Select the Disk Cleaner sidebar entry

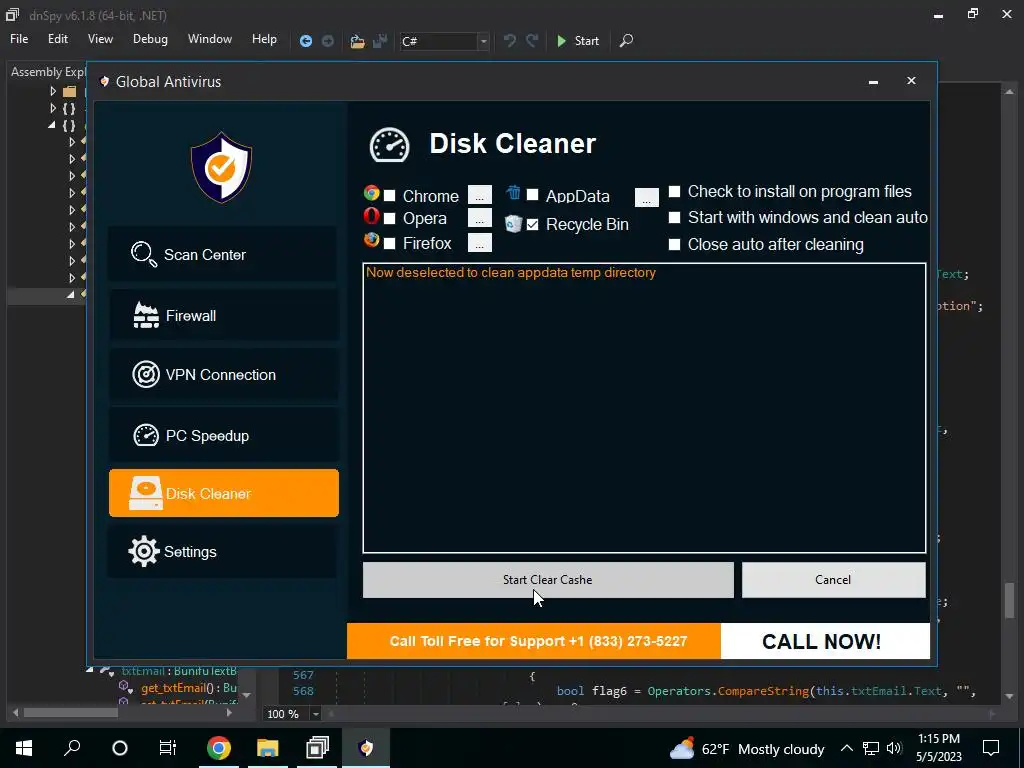point(223,493)
